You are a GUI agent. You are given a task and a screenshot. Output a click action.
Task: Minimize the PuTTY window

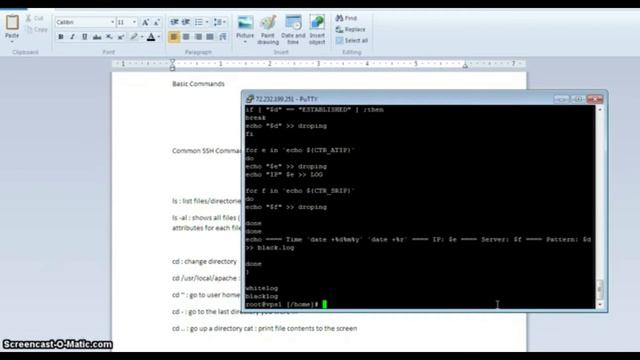pos(561,99)
